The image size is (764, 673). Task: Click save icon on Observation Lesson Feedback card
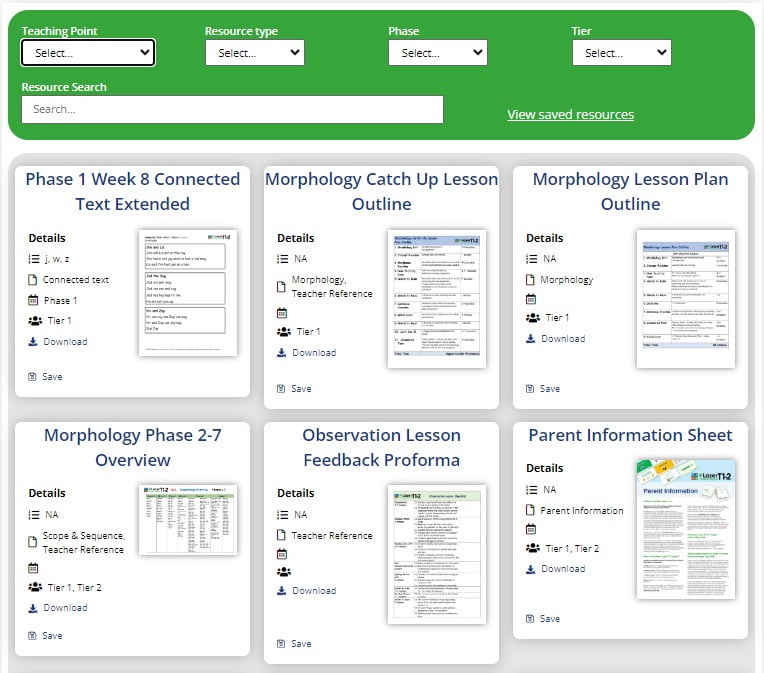point(282,644)
